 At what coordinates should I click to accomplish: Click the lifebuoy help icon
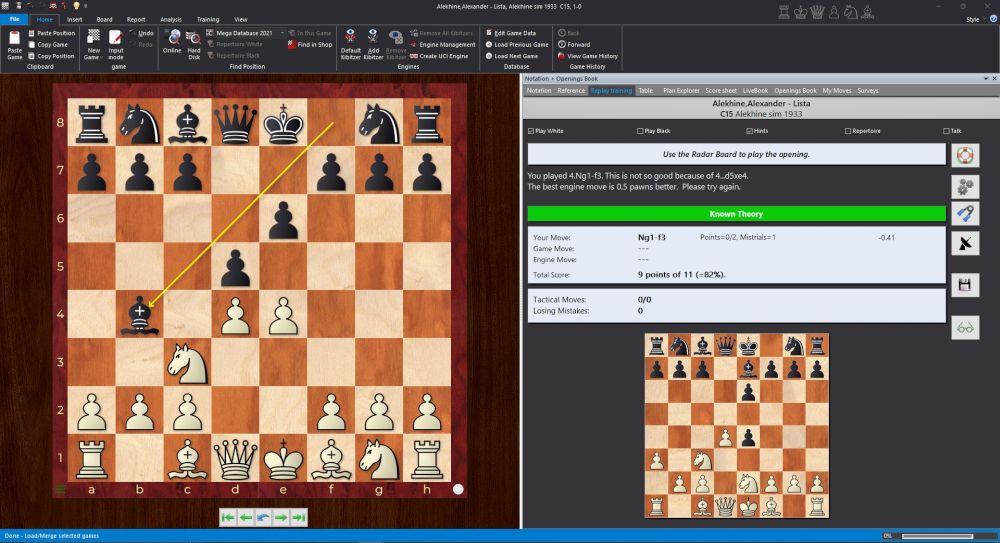click(965, 155)
